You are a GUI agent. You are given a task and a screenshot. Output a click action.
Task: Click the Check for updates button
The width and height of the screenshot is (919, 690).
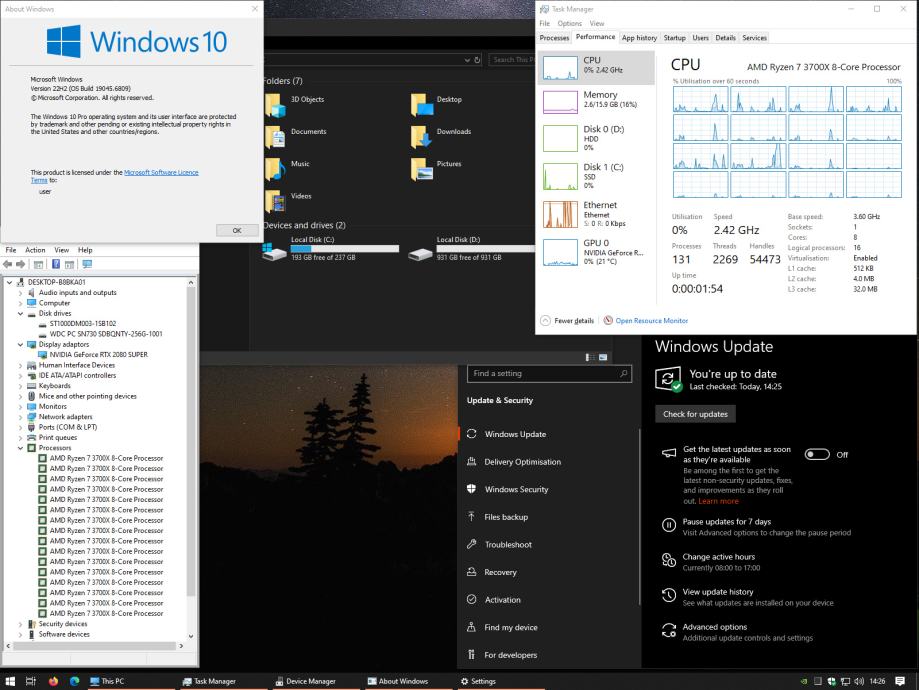coord(694,413)
